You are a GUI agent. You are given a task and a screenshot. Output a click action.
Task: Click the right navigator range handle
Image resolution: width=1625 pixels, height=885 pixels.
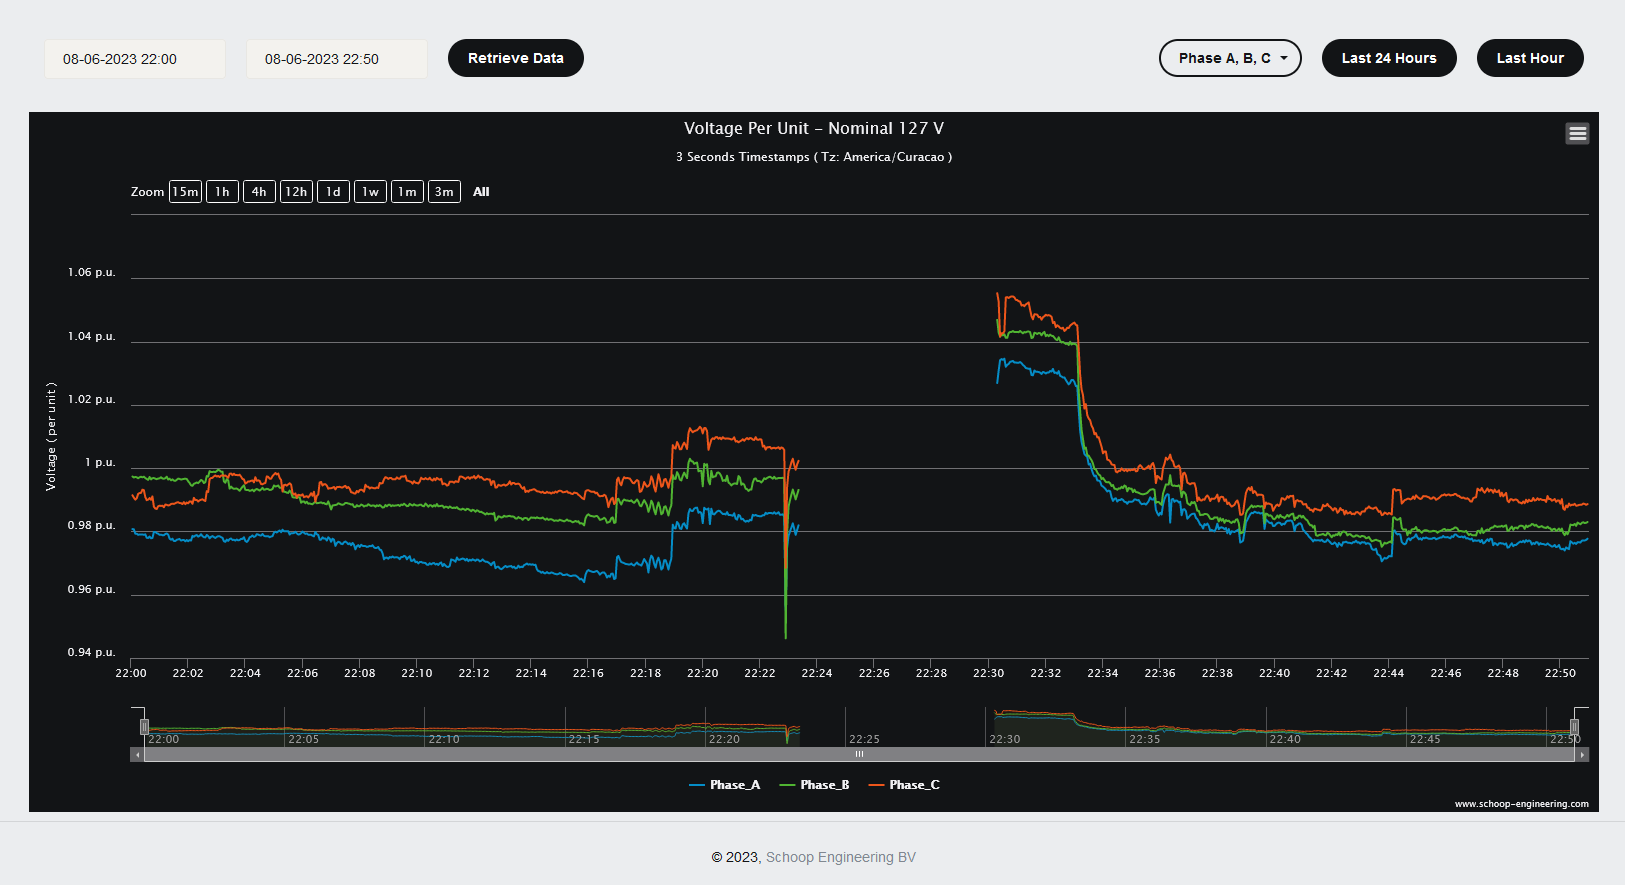(x=1574, y=726)
